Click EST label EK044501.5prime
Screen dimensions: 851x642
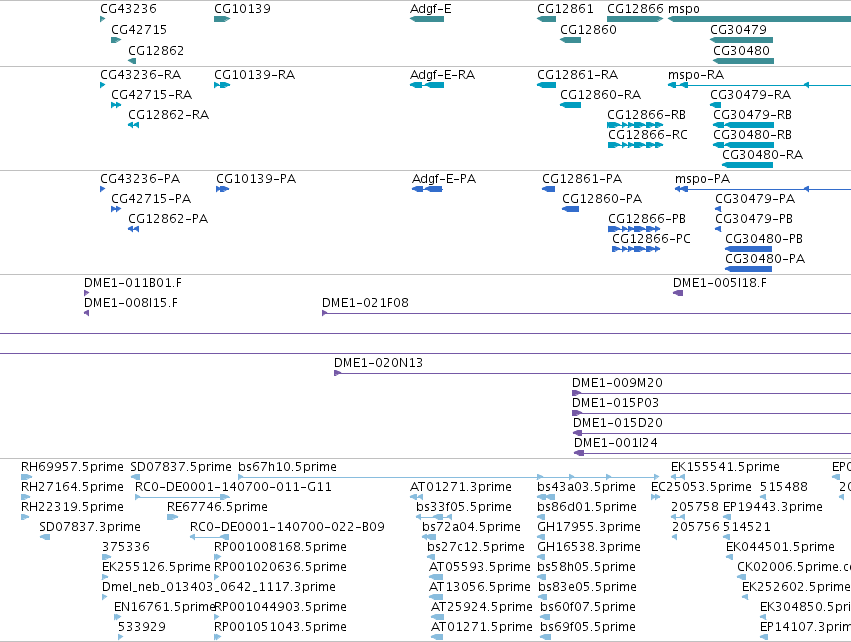pyautogui.click(x=780, y=547)
